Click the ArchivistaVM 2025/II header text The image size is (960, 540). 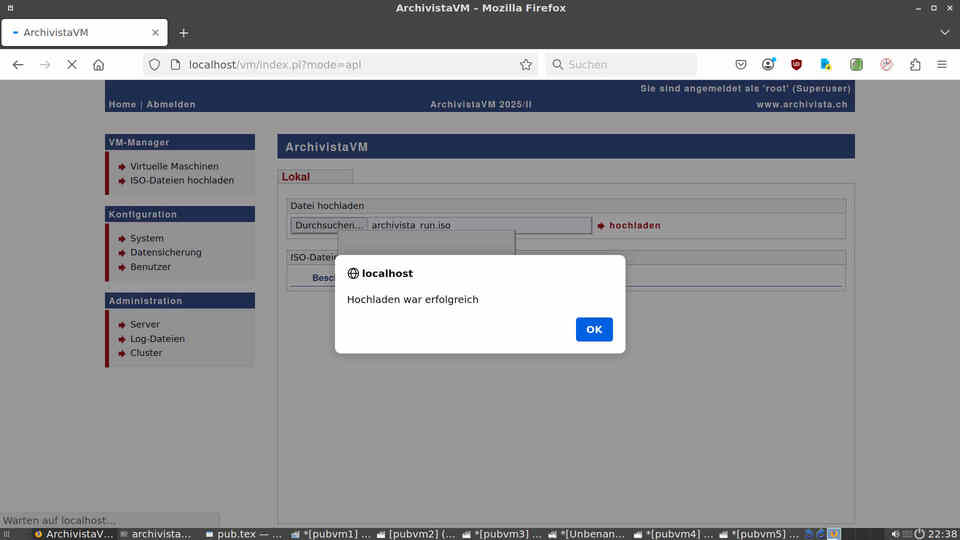(x=481, y=105)
